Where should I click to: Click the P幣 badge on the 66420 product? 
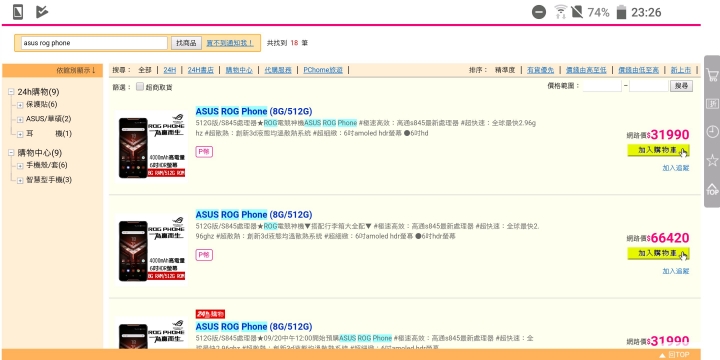pos(204,255)
